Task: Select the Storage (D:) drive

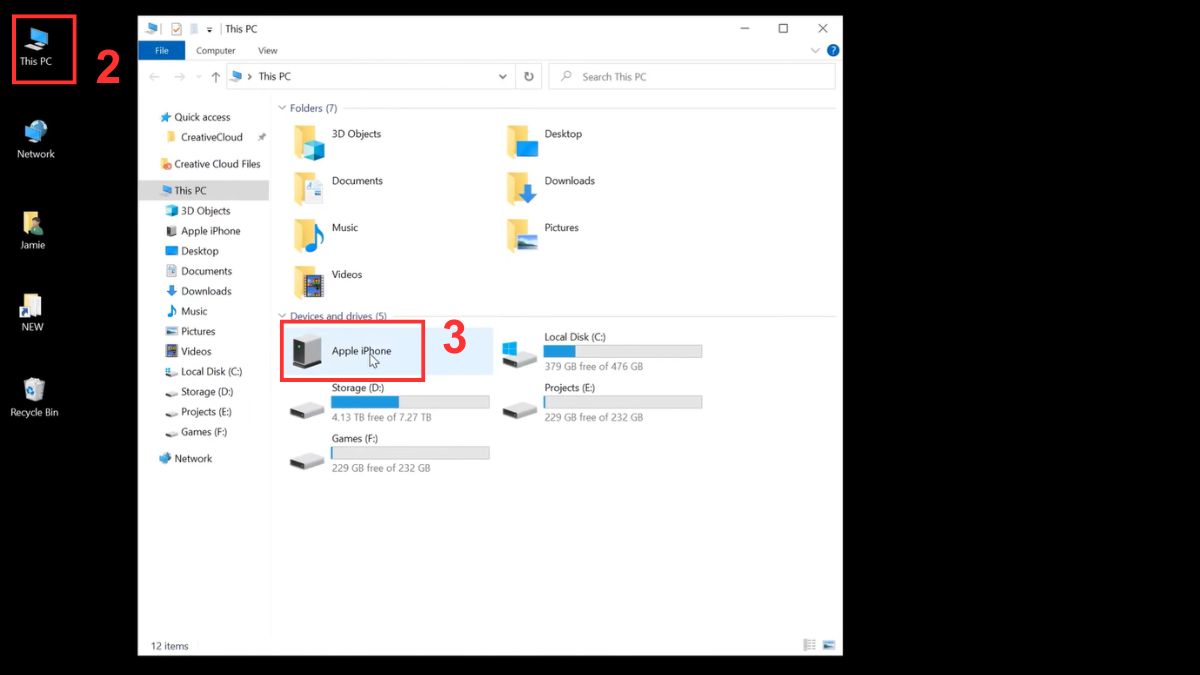Action: point(390,402)
